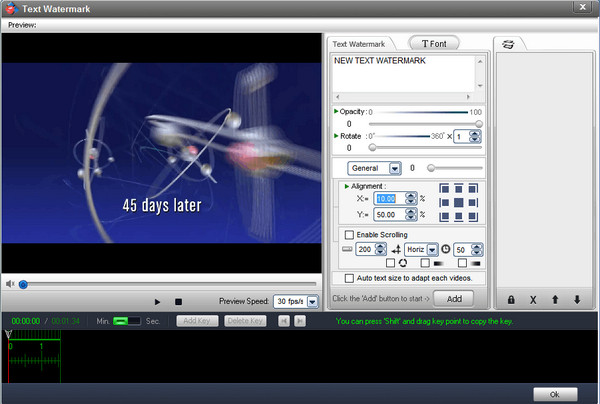Viewport: 600px width, 404px height.
Task: Stop the video preview playback
Action: pyautogui.click(x=178, y=301)
